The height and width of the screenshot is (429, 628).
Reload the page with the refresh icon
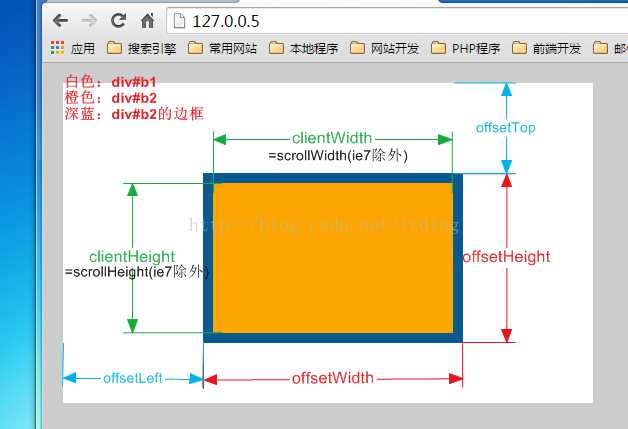point(119,20)
